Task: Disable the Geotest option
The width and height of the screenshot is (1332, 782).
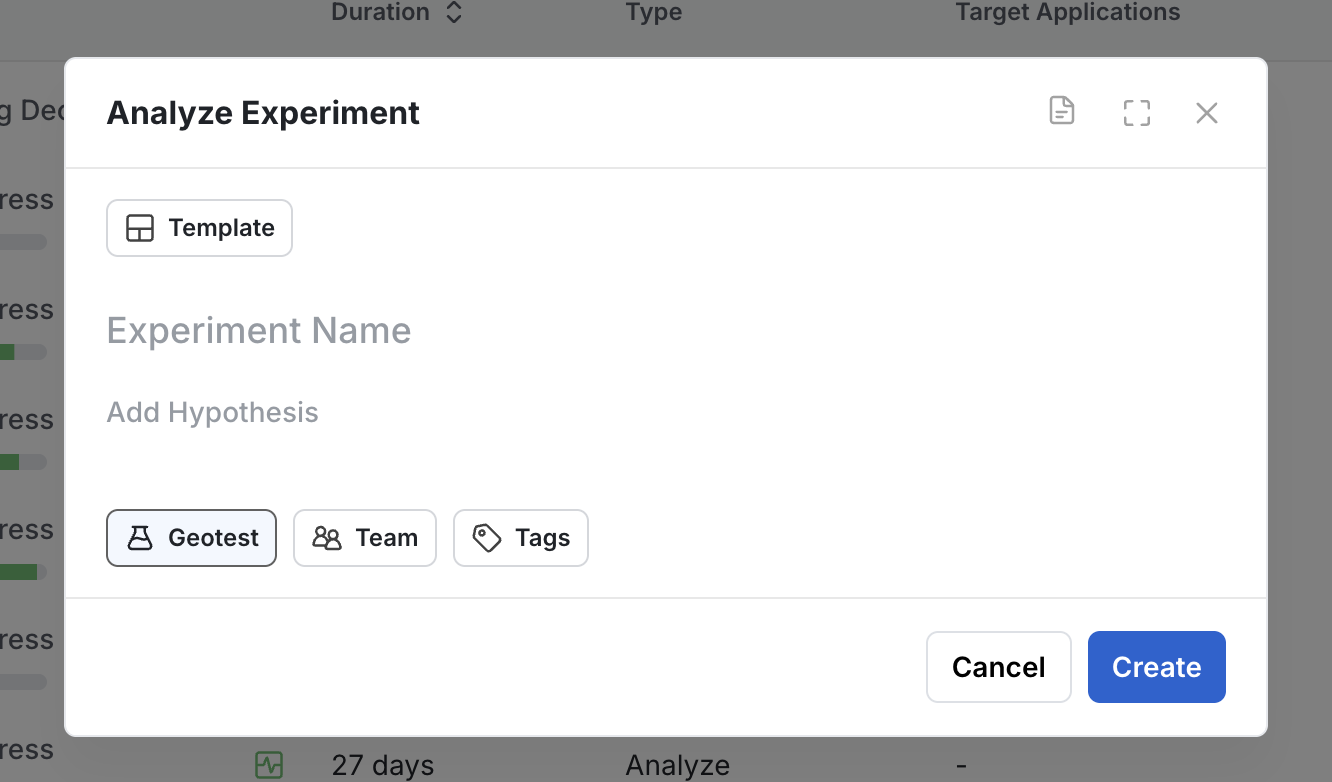Action: tap(191, 538)
